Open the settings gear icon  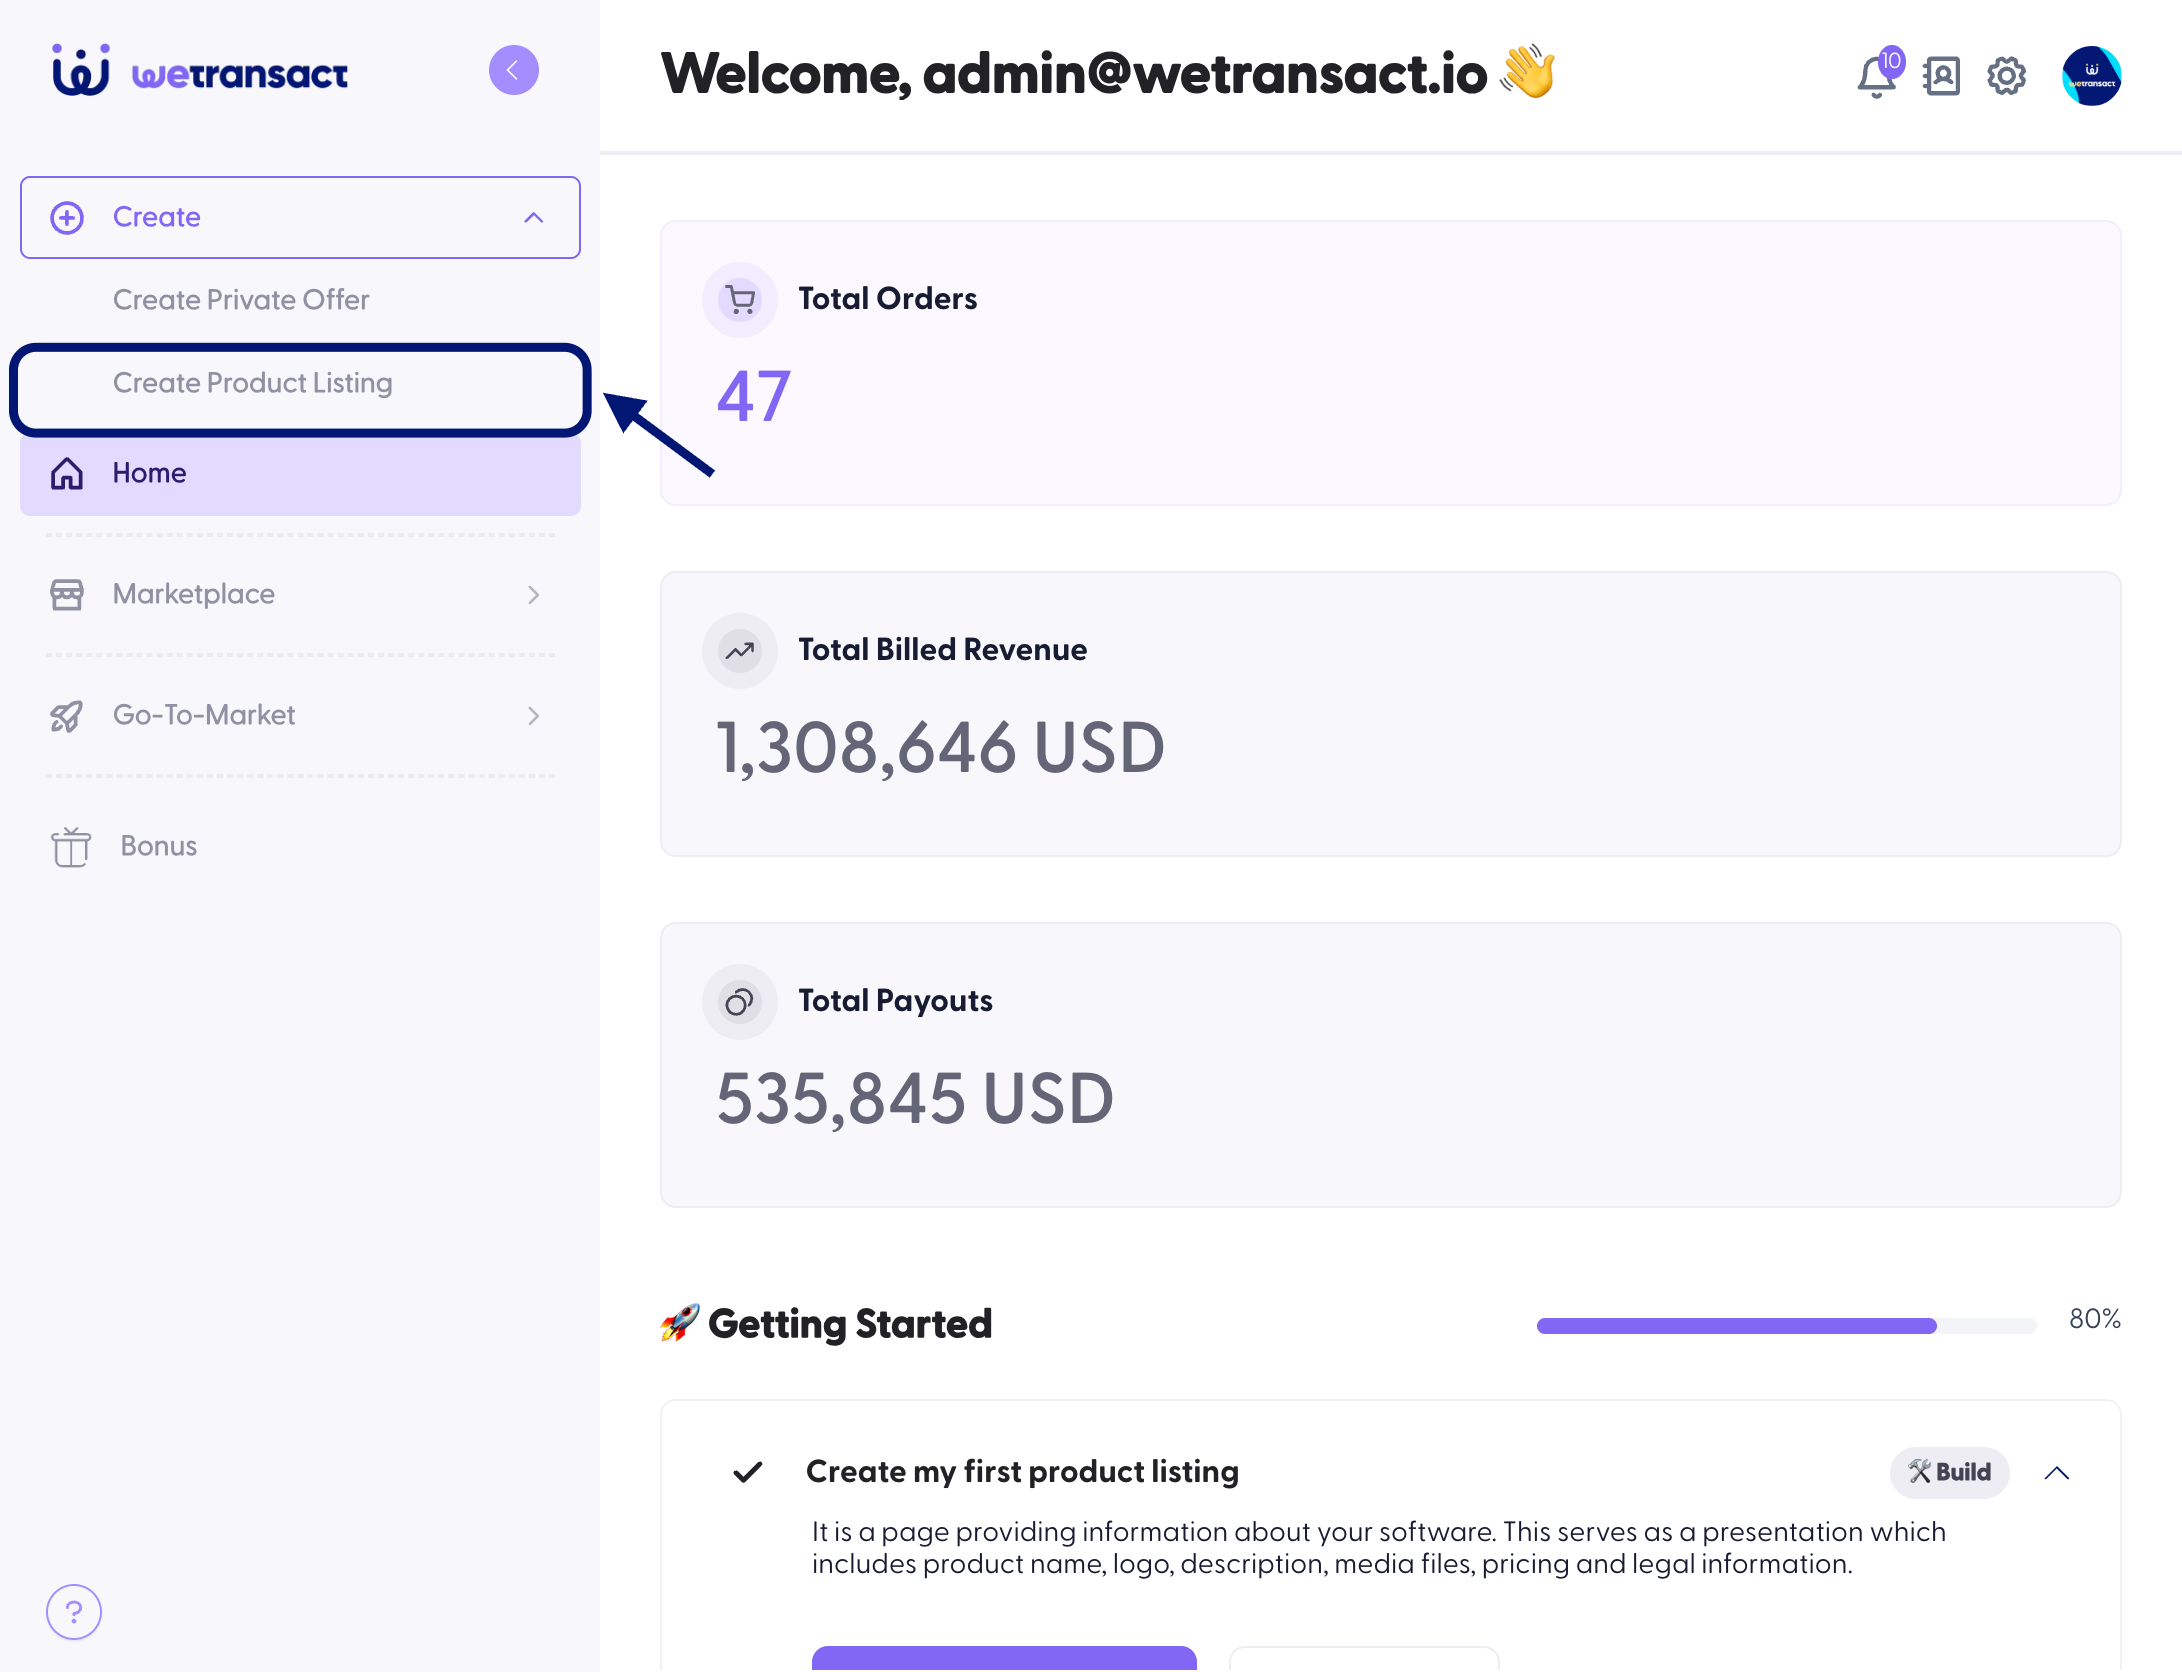(x=2006, y=76)
